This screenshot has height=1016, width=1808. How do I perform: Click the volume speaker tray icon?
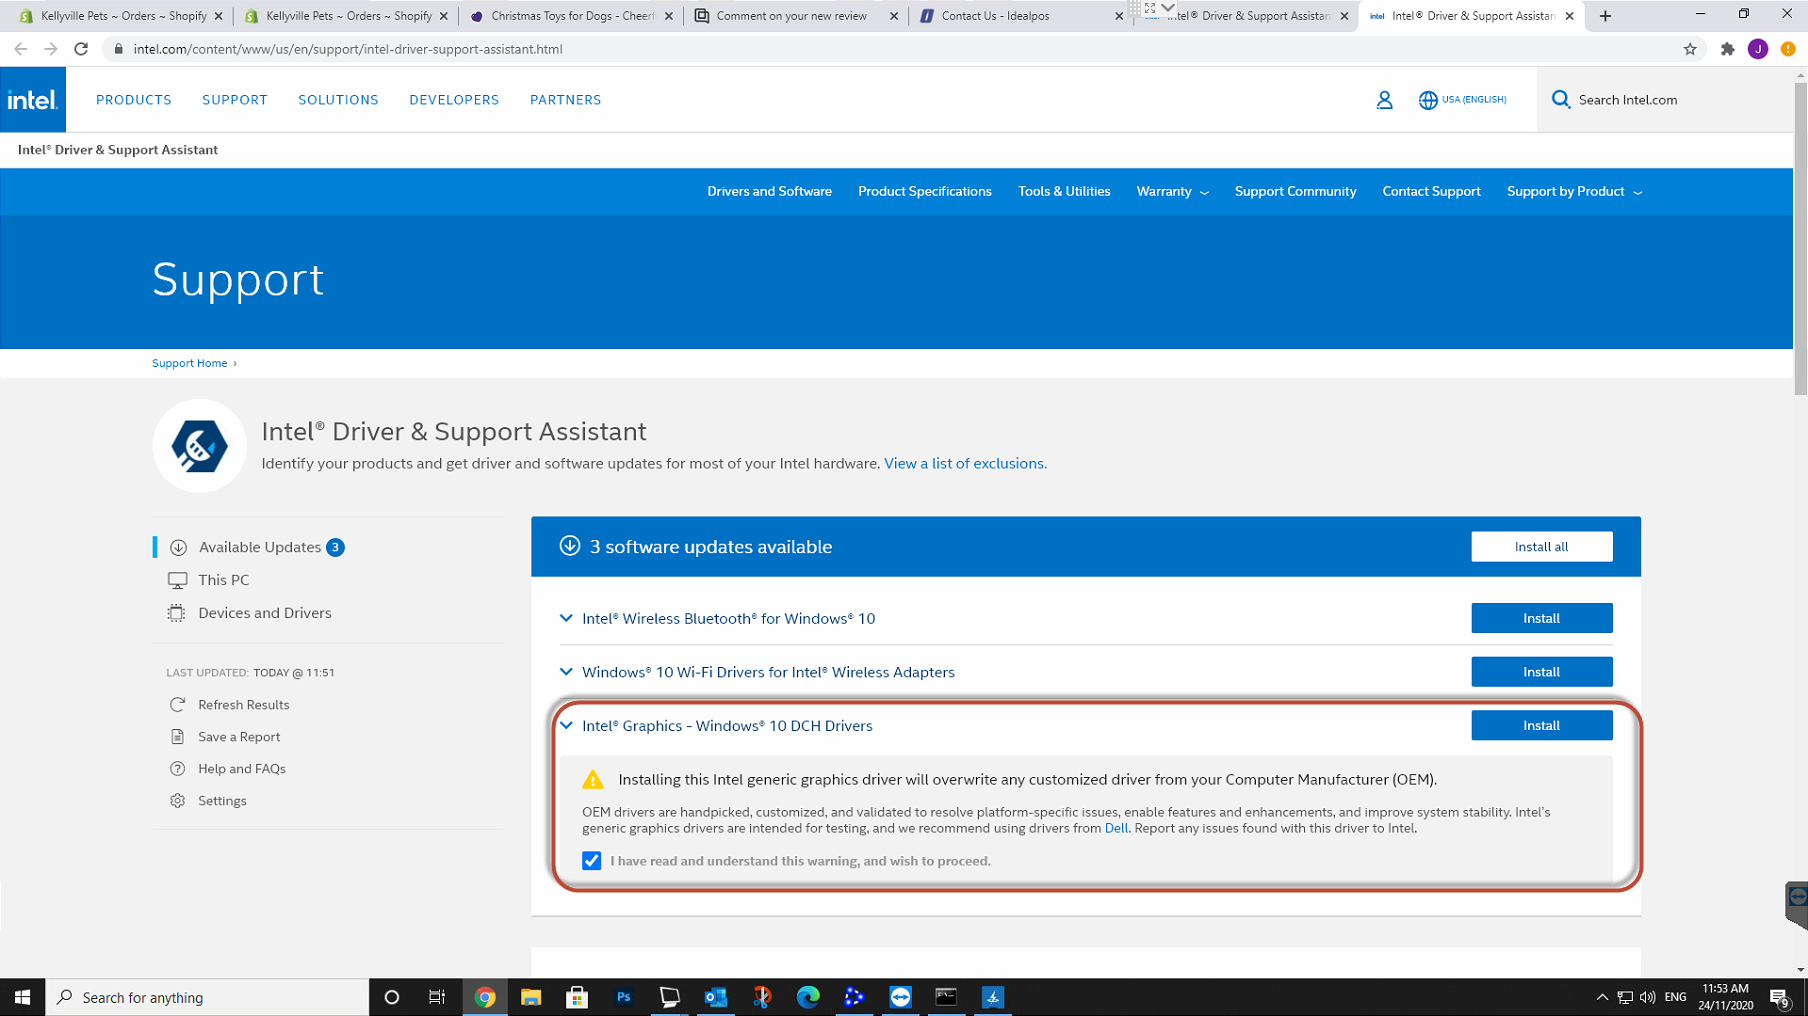pyautogui.click(x=1647, y=997)
